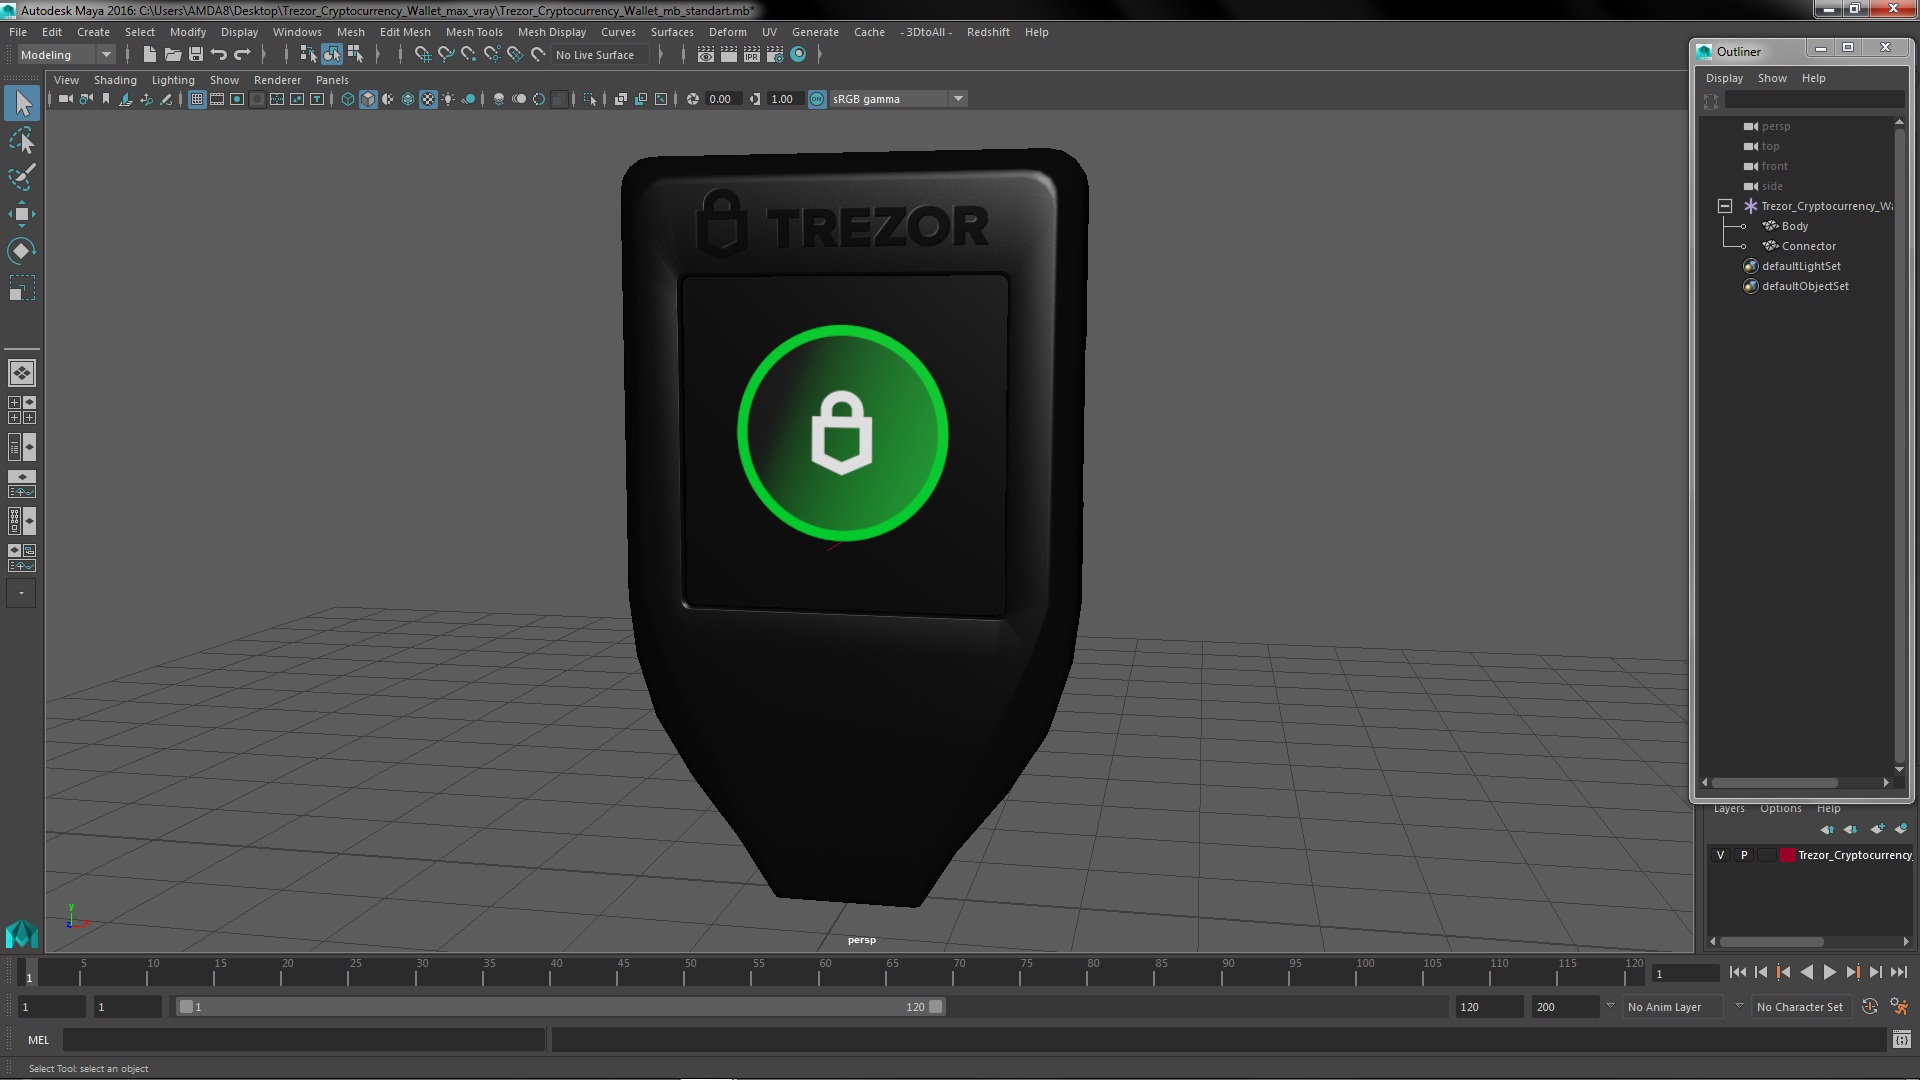Image resolution: width=1920 pixels, height=1080 pixels.
Task: Toggle wireframe display in viewport
Action: click(348, 99)
